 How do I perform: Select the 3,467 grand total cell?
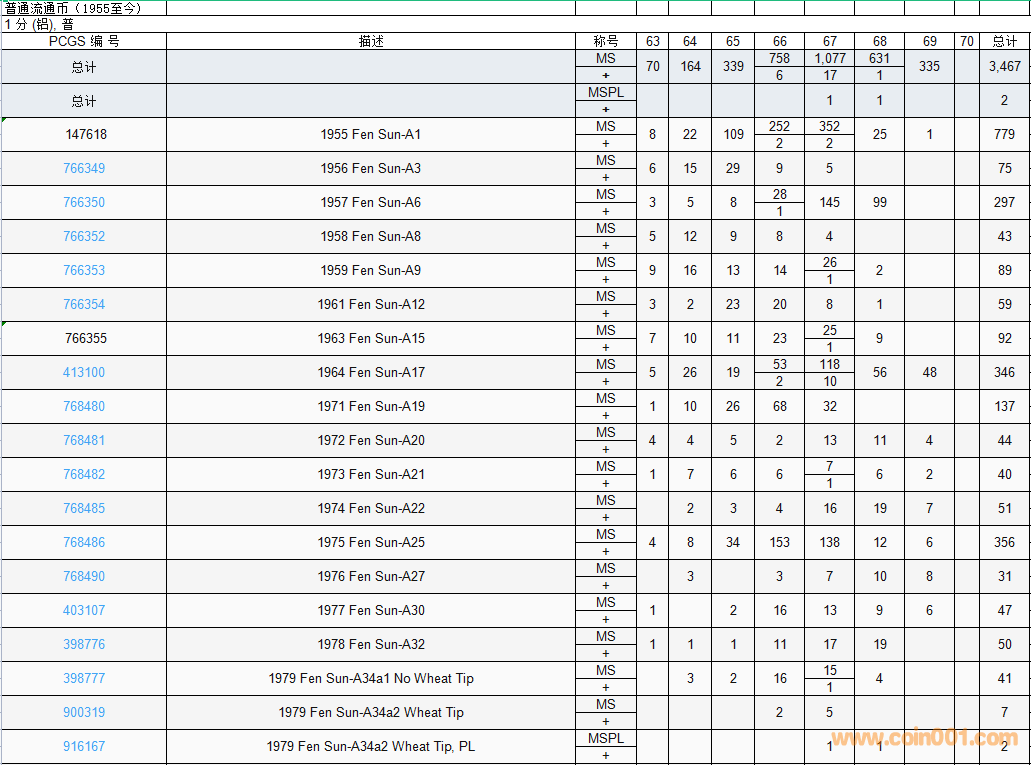[1004, 67]
